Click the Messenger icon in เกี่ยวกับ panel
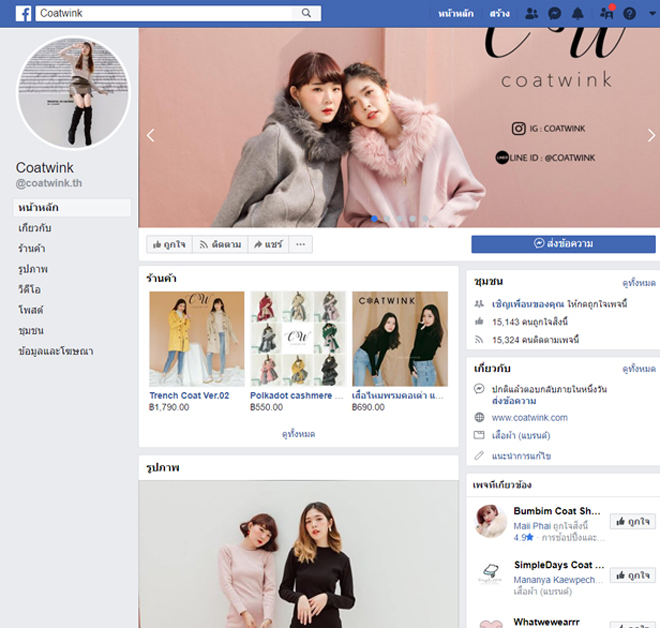The width and height of the screenshot is (660, 628). coord(479,389)
